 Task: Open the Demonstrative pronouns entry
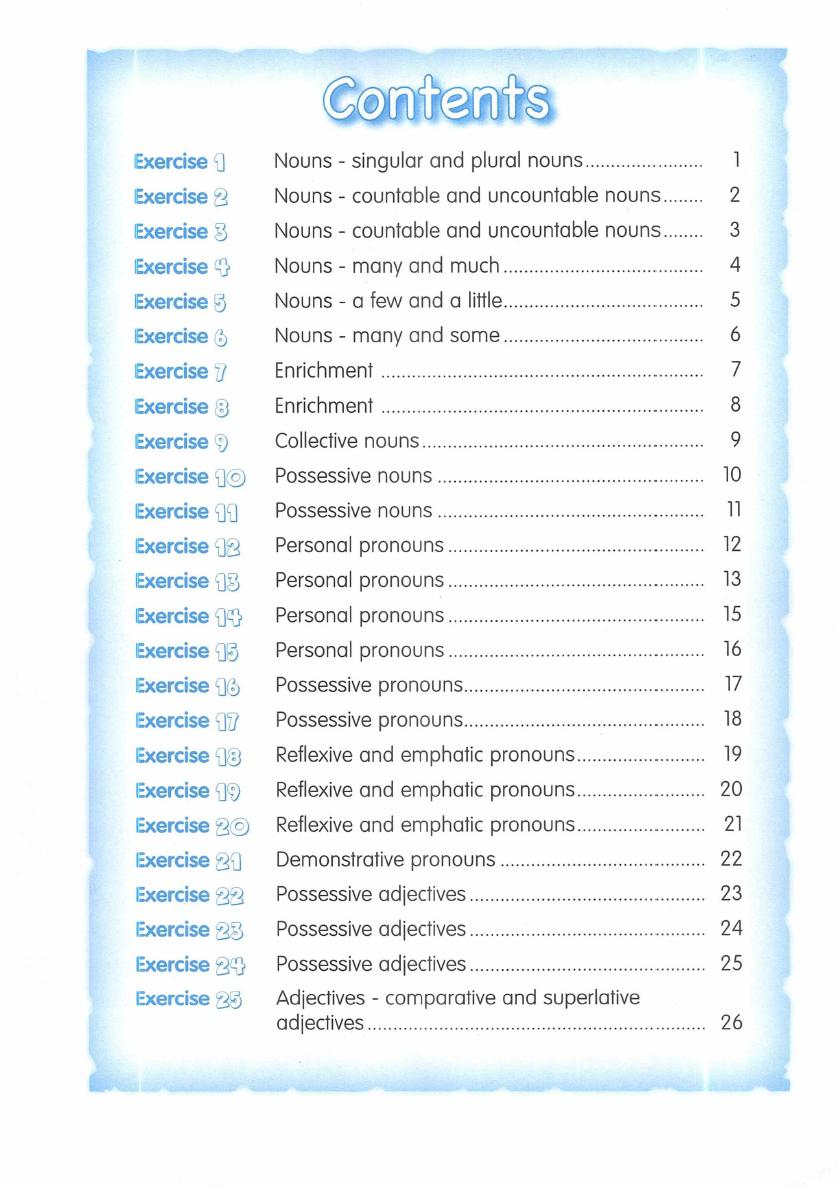pyautogui.click(x=385, y=860)
